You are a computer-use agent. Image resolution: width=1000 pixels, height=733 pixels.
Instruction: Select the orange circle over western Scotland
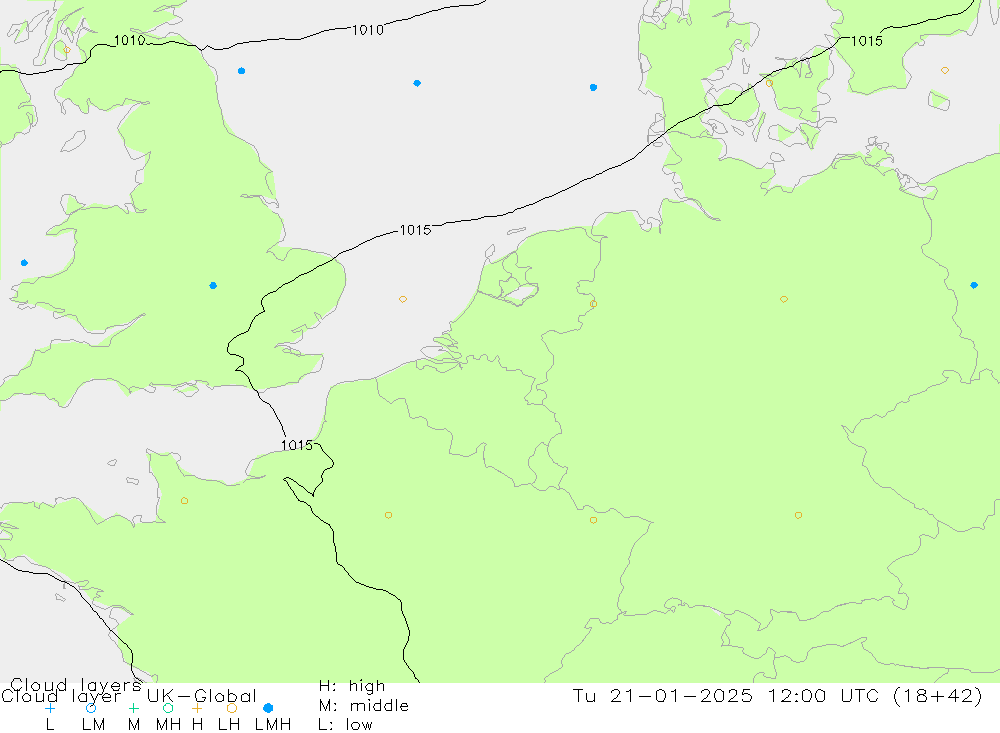tap(67, 50)
